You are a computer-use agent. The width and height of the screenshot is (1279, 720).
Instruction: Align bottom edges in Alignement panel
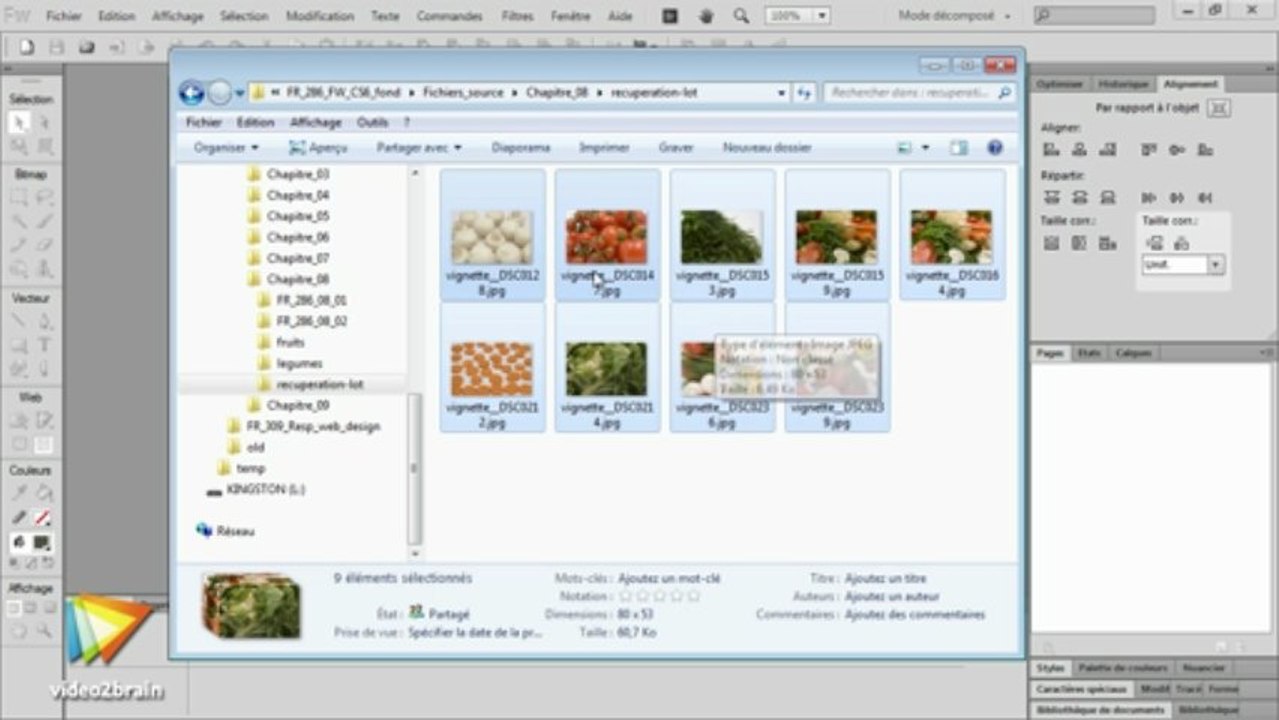point(1205,149)
